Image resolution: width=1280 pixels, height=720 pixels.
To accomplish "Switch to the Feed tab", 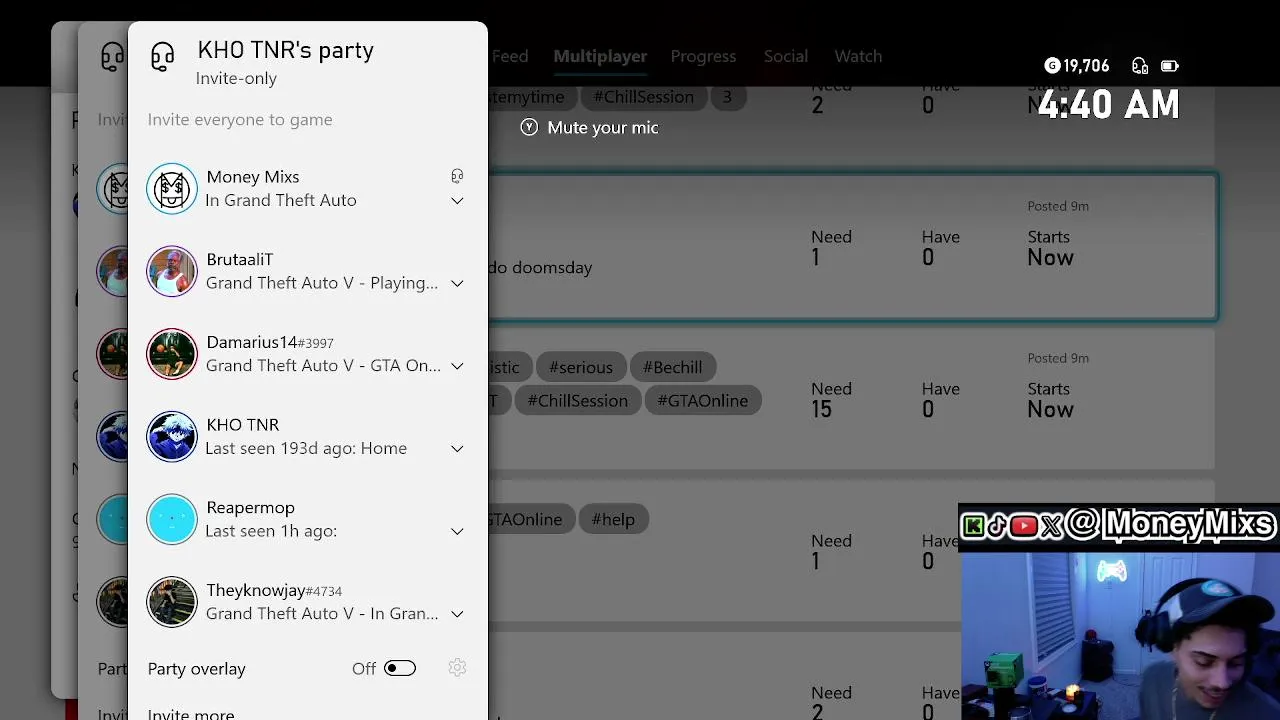I will pyautogui.click(x=509, y=56).
